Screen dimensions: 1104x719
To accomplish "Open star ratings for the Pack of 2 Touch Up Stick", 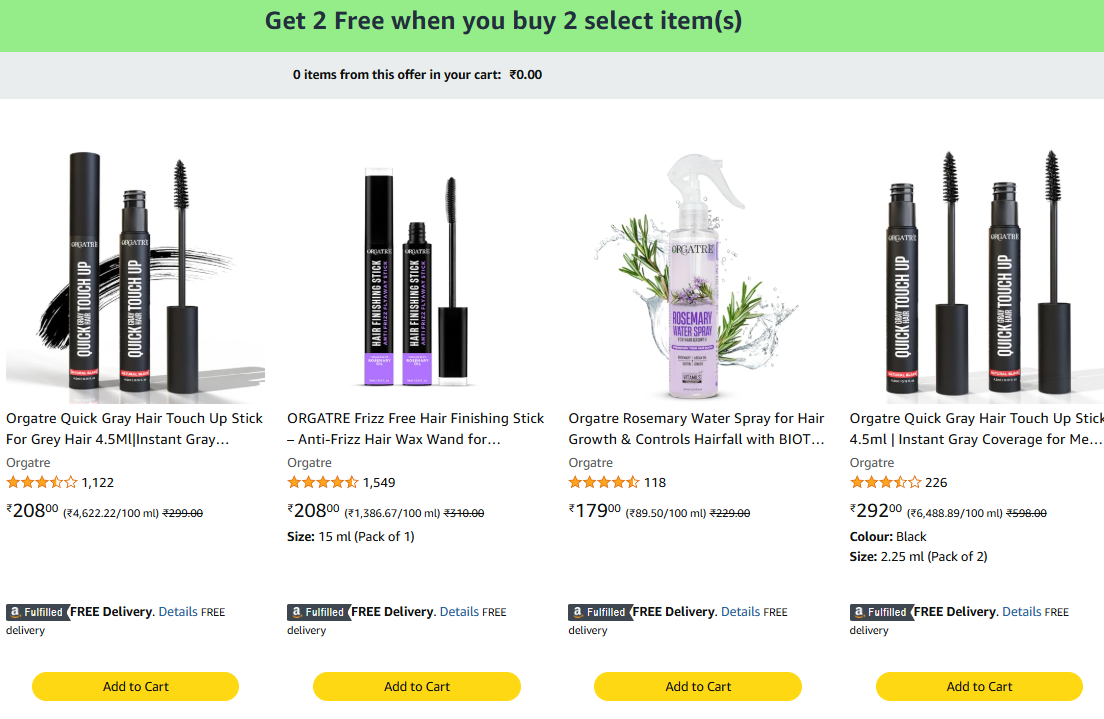I will (885, 482).
